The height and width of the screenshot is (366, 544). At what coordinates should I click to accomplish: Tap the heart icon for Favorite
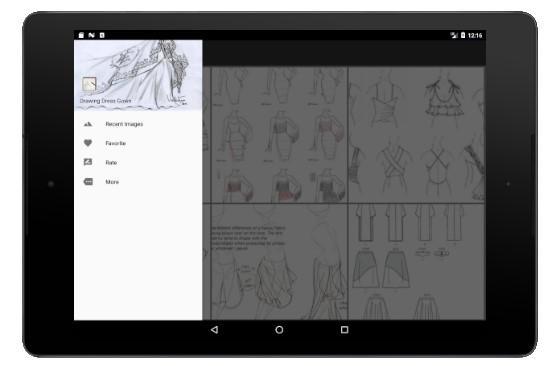point(88,143)
